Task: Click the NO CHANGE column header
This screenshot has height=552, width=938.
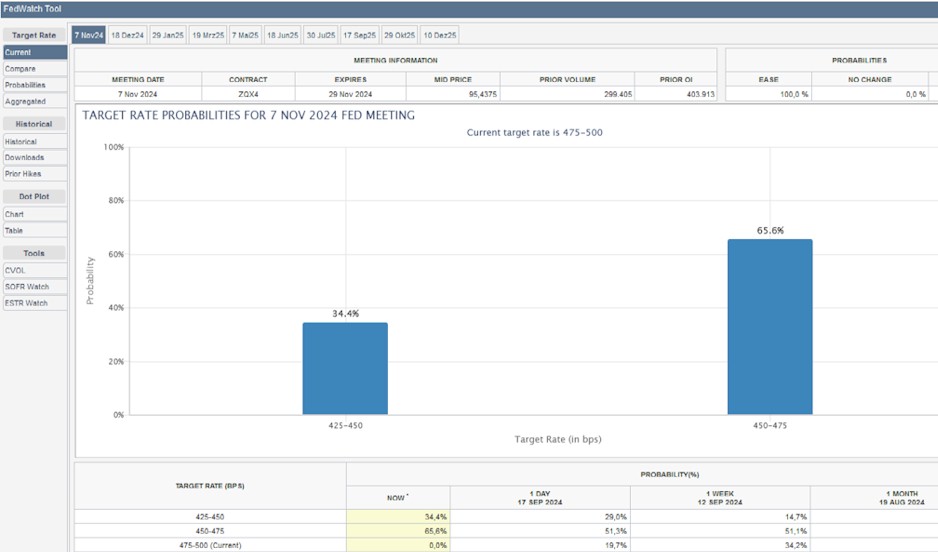Action: tap(870, 80)
